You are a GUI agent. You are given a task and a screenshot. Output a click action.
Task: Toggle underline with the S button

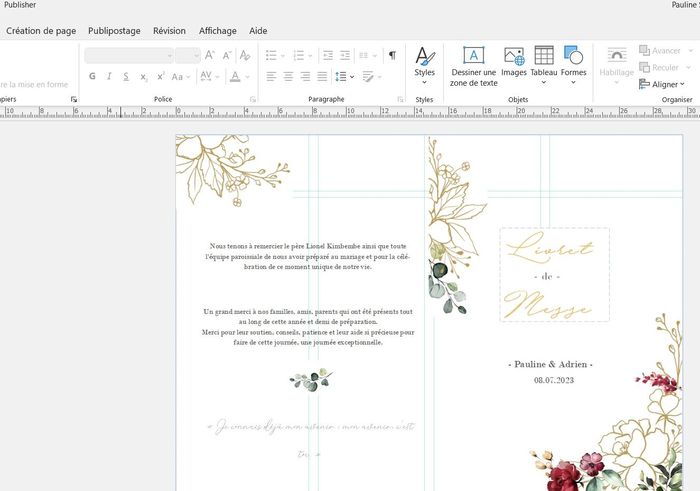(126, 76)
